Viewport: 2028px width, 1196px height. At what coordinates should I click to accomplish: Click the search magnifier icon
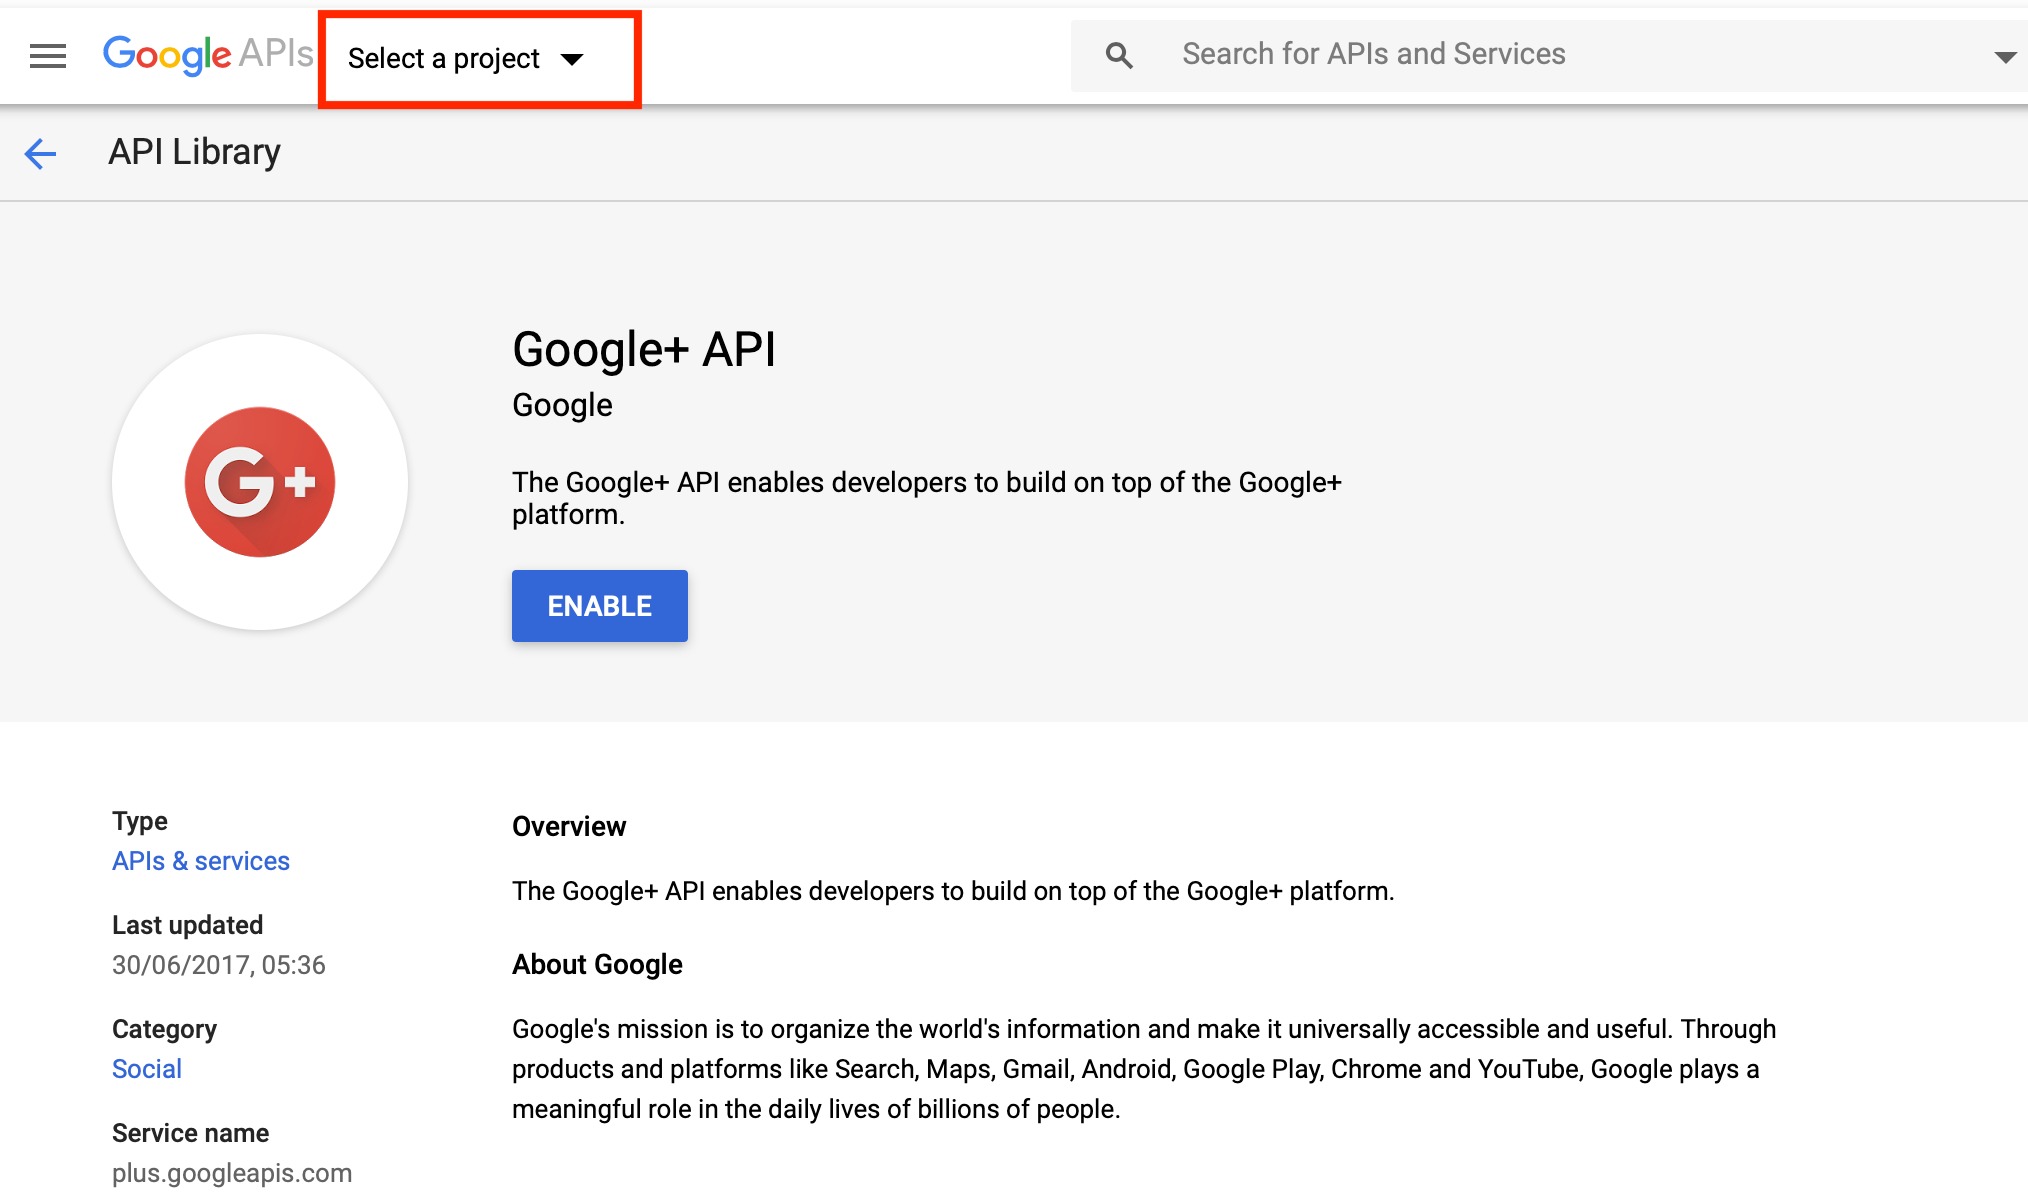click(x=1119, y=56)
